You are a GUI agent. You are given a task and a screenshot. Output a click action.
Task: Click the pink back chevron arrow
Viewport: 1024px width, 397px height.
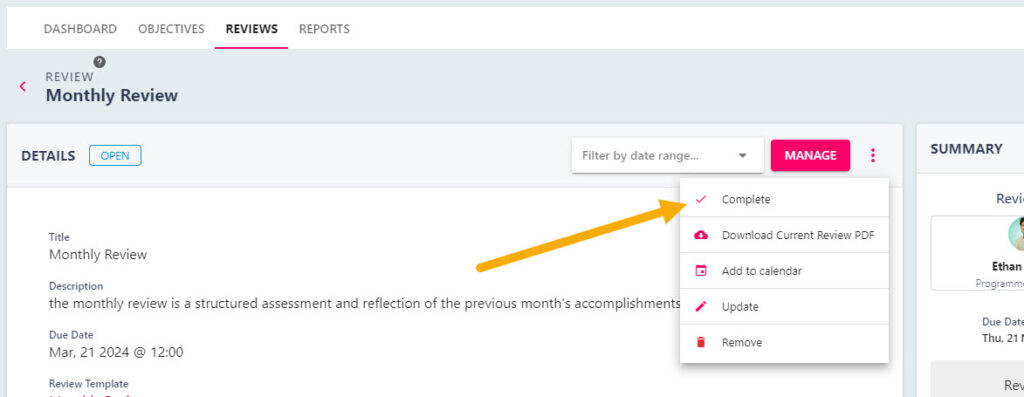click(23, 86)
